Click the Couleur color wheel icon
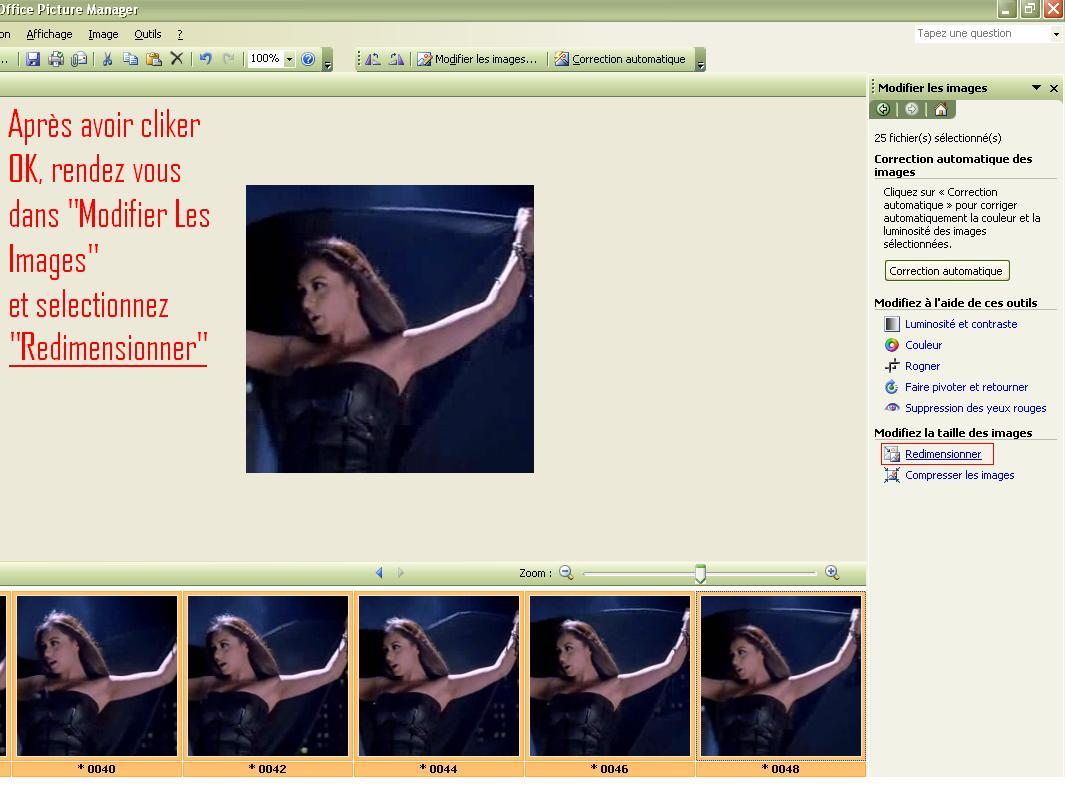1065x801 pixels. pyautogui.click(x=892, y=345)
